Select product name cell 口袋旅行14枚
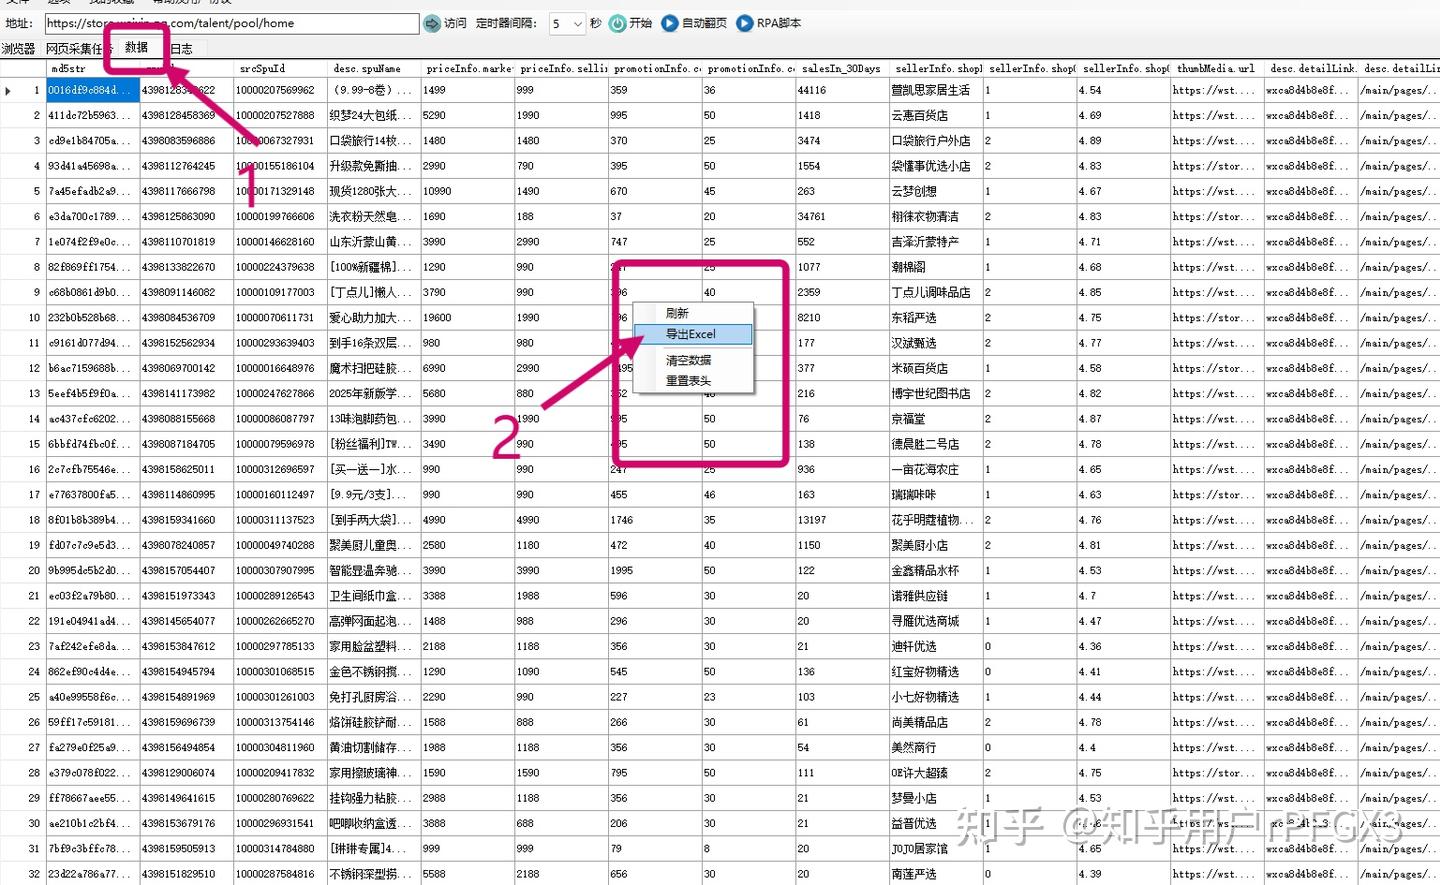This screenshot has width=1440, height=885. [374, 141]
